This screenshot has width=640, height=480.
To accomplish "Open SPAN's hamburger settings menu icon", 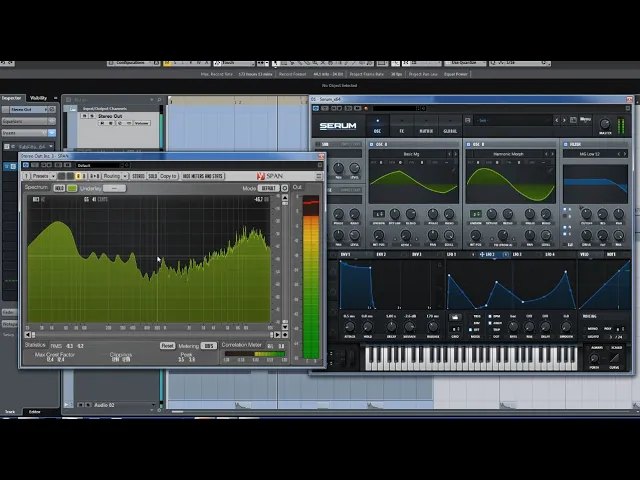I will tap(319, 176).
